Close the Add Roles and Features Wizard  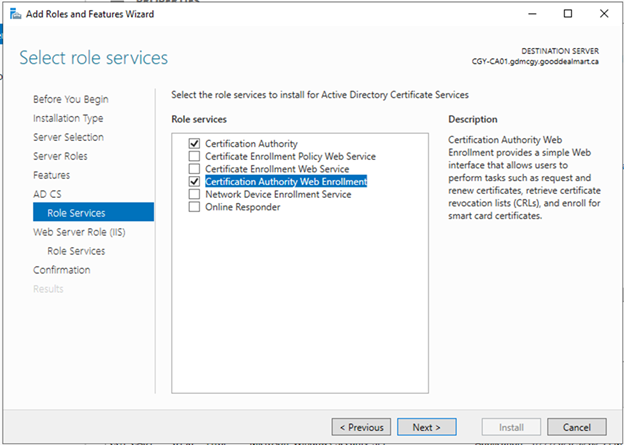[604, 14]
